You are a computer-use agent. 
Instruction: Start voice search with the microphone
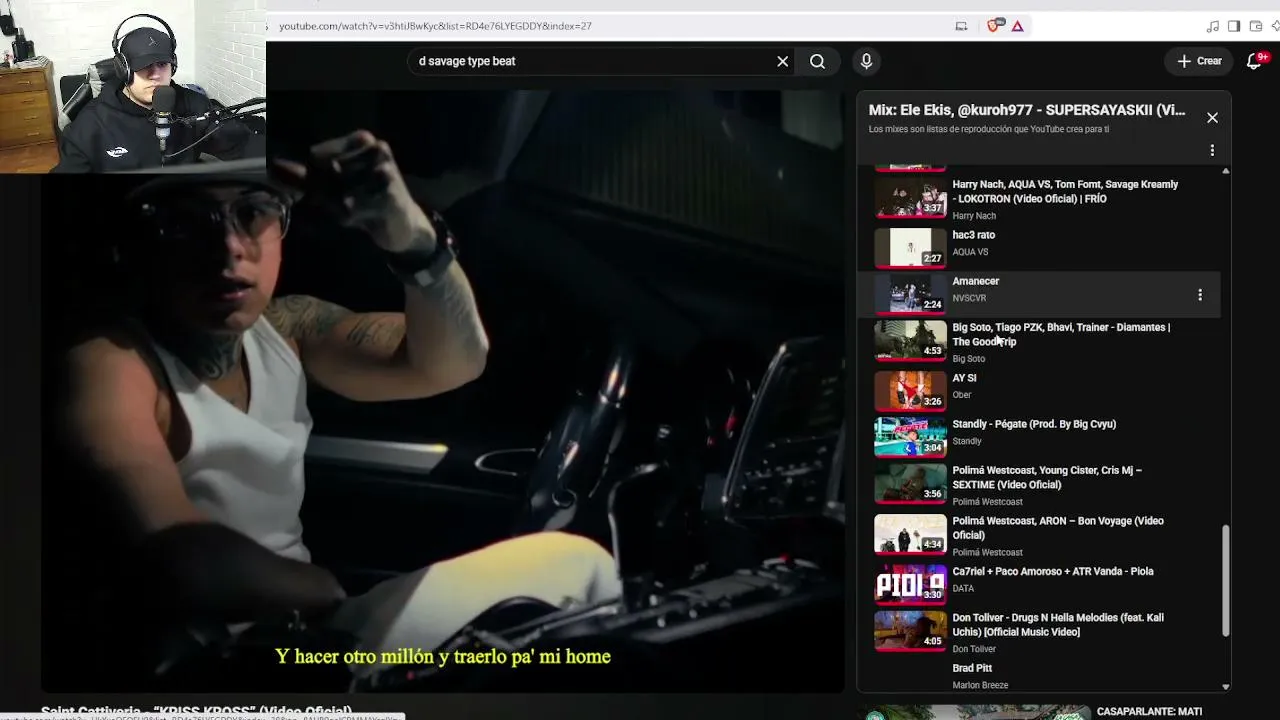click(866, 61)
